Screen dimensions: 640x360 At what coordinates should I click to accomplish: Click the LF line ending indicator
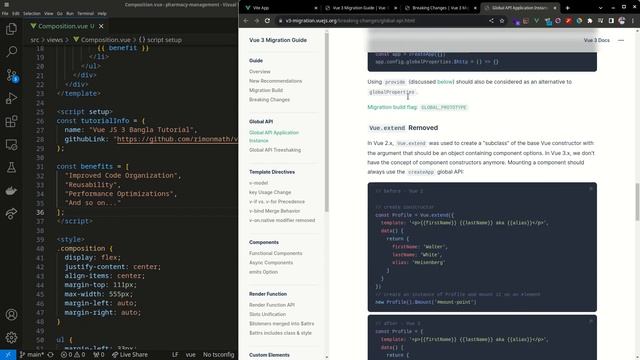[175, 355]
